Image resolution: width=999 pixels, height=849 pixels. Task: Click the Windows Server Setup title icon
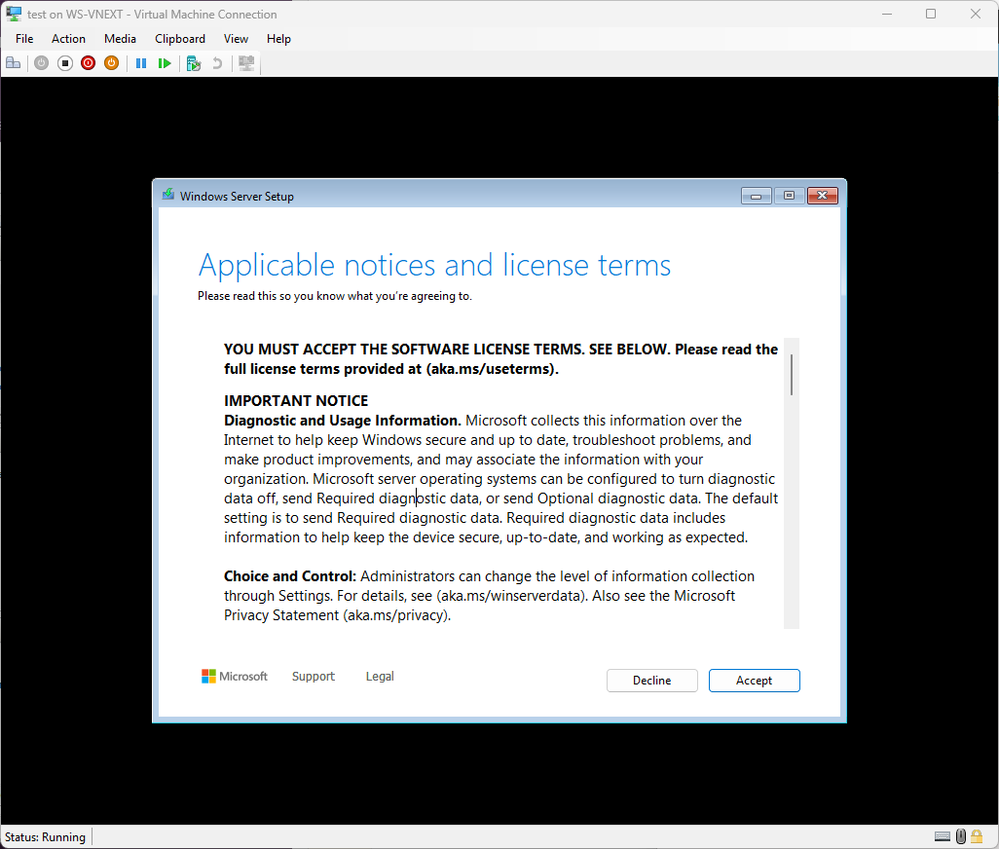pos(168,194)
